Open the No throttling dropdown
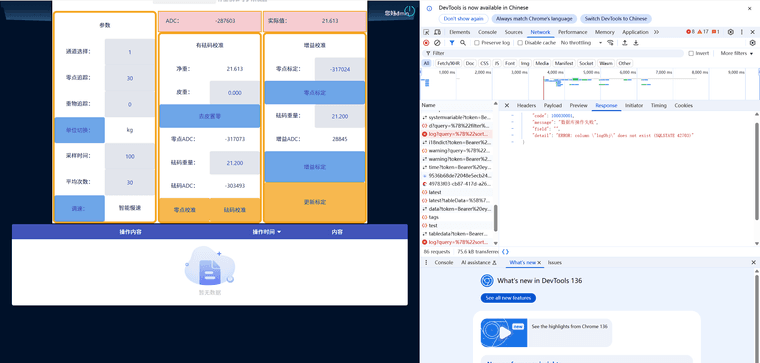 point(581,43)
